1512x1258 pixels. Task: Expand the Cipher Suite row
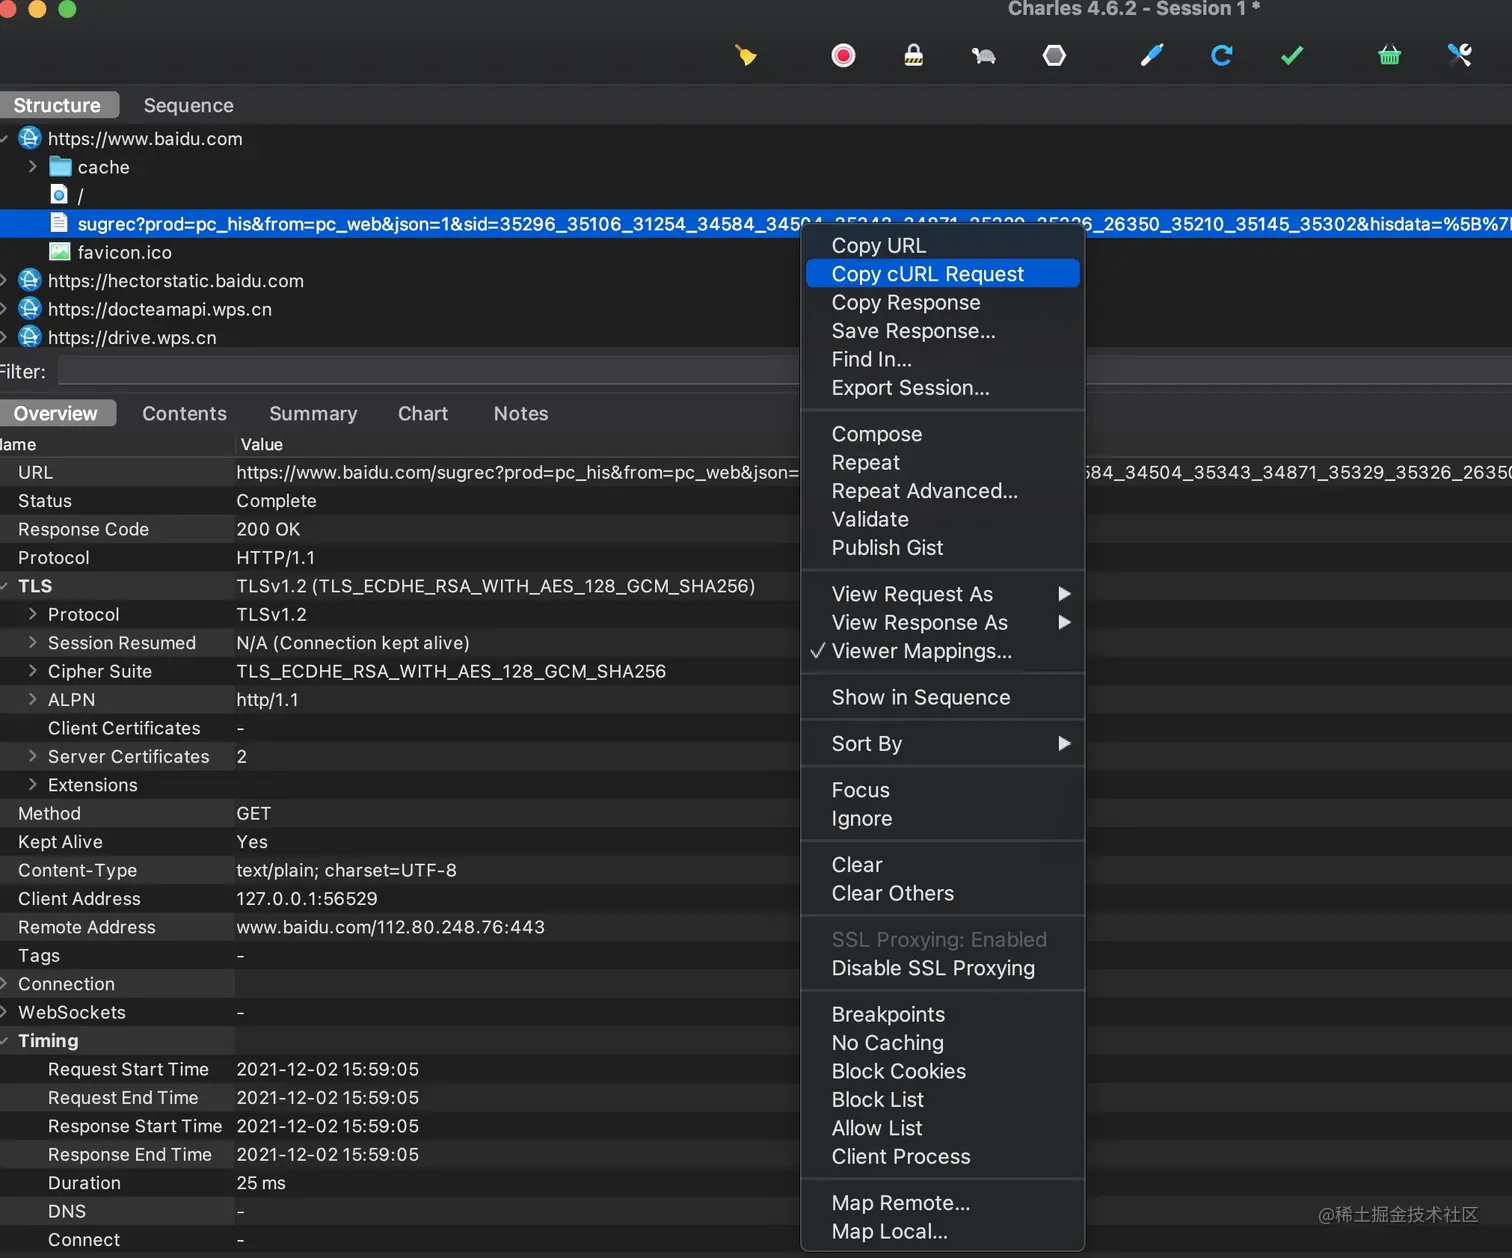[33, 671]
